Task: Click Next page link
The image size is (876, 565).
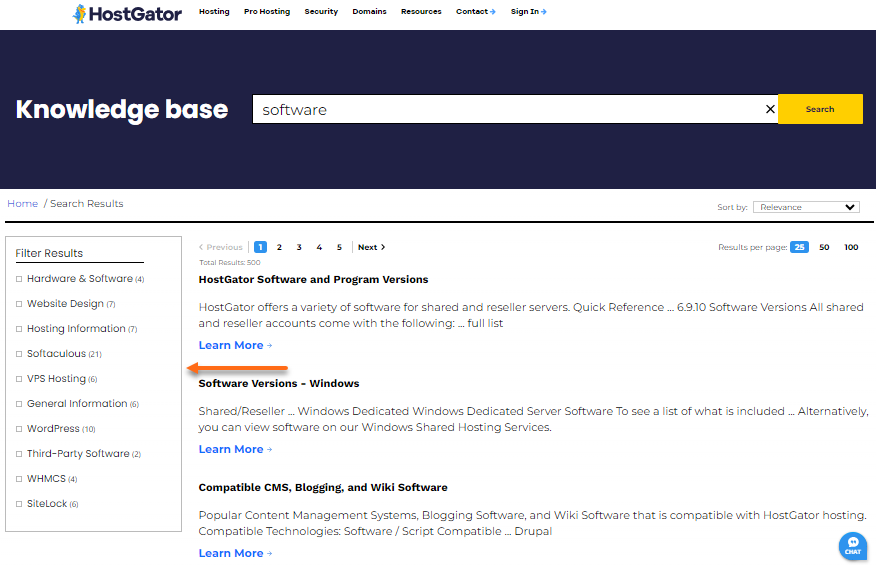Action: click(372, 247)
